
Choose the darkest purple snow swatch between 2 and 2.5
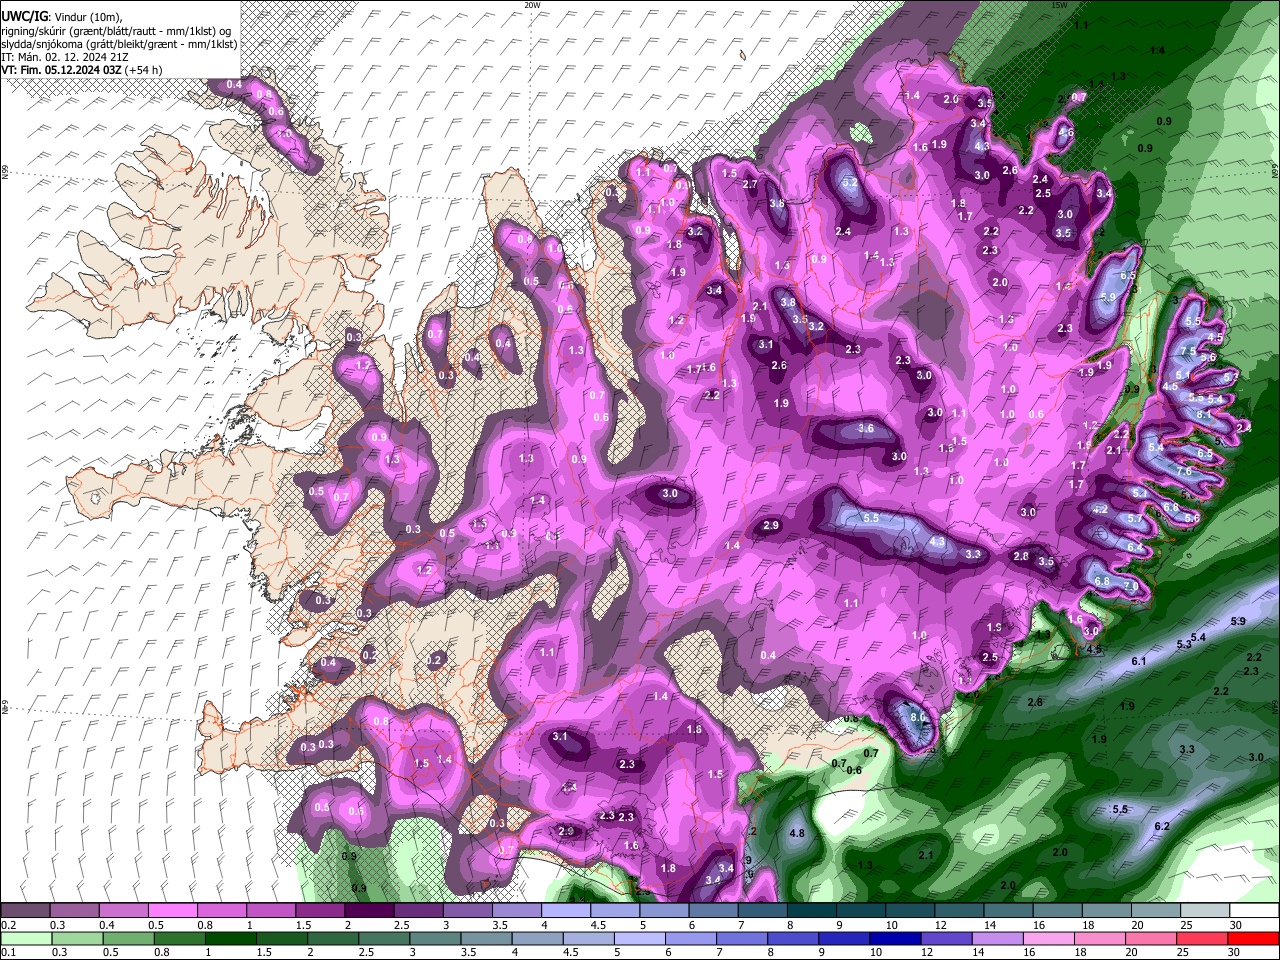[370, 911]
